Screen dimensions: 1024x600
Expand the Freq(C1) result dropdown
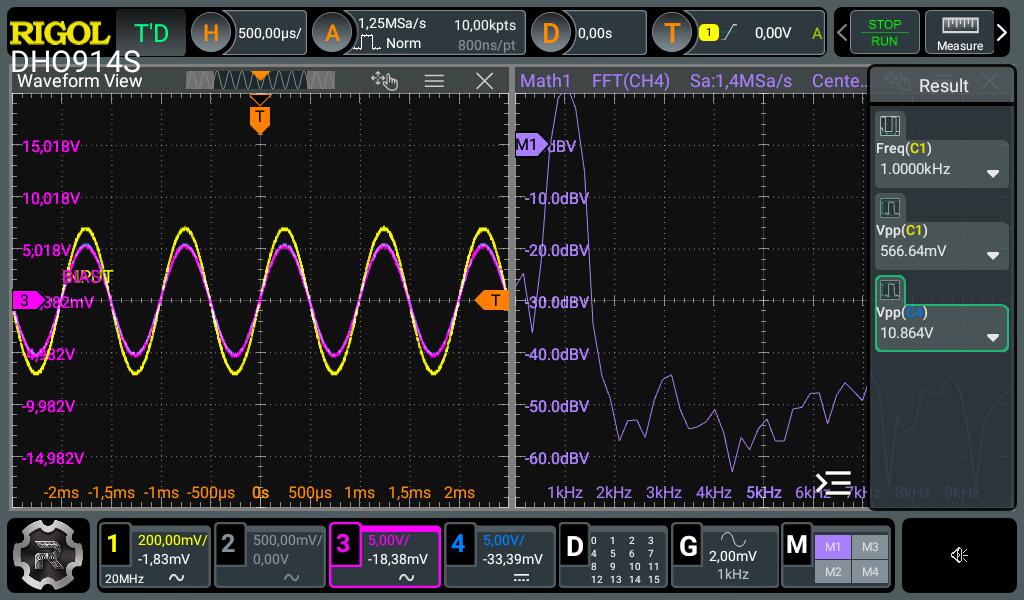(x=993, y=174)
